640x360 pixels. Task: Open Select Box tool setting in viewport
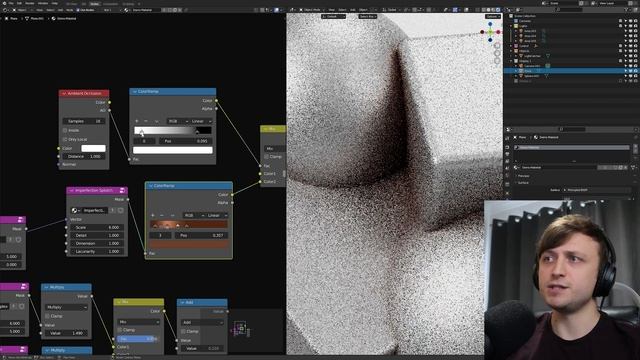367,16
